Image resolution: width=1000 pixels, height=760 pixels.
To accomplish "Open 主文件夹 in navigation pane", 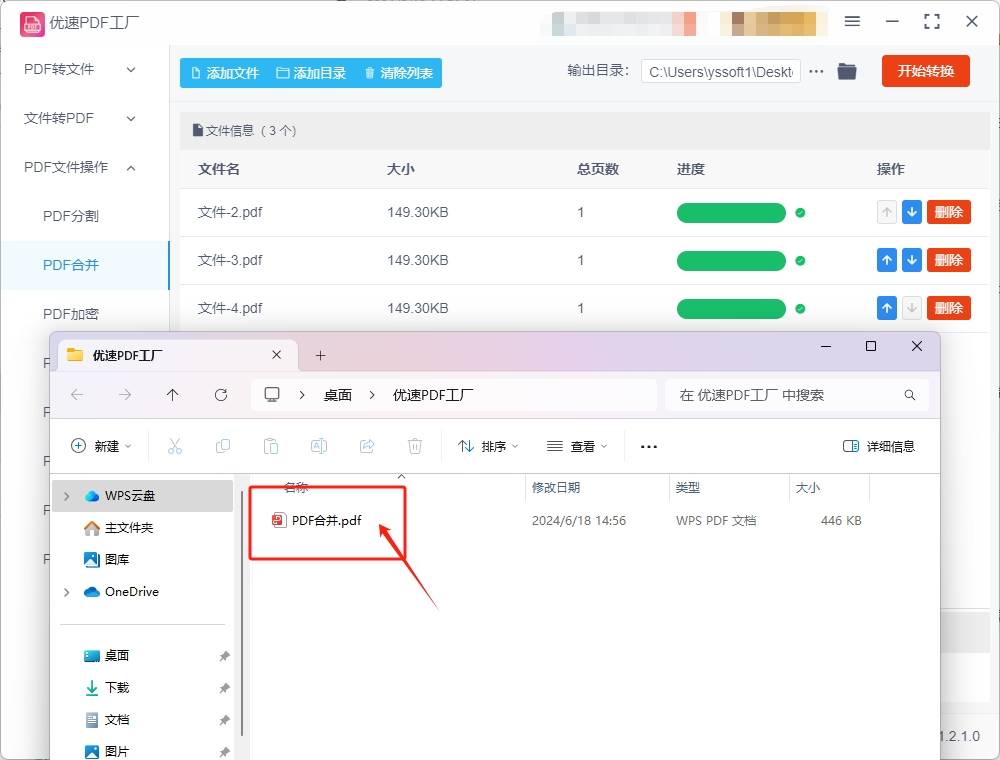I will (119, 528).
